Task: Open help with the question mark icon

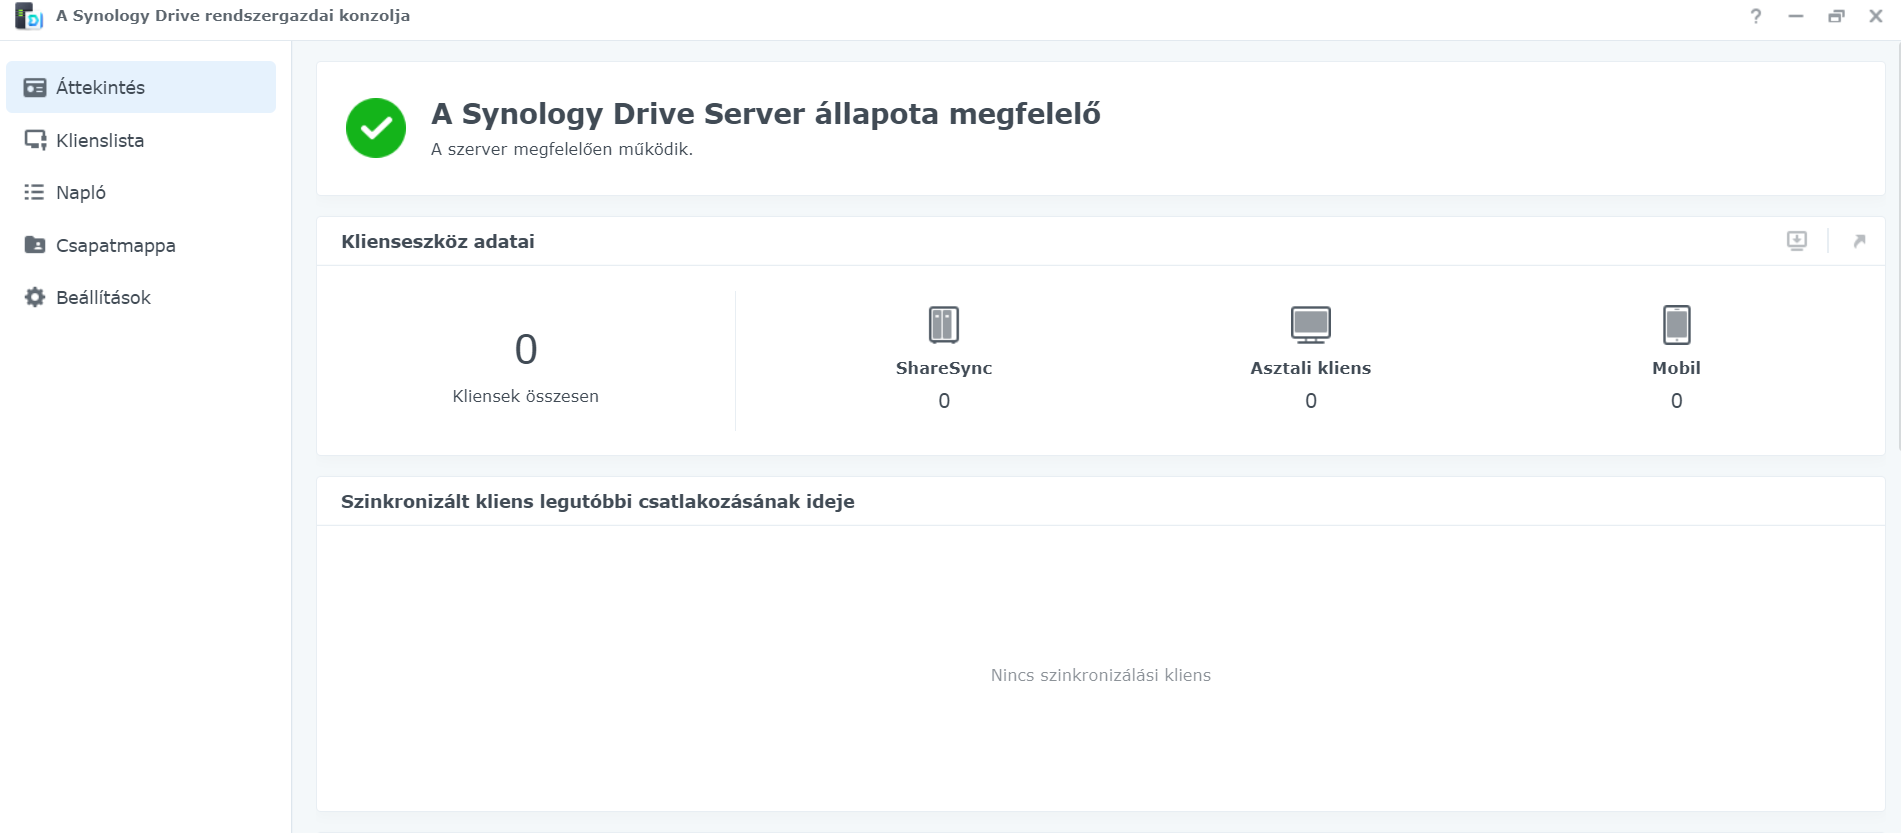Action: (1756, 16)
